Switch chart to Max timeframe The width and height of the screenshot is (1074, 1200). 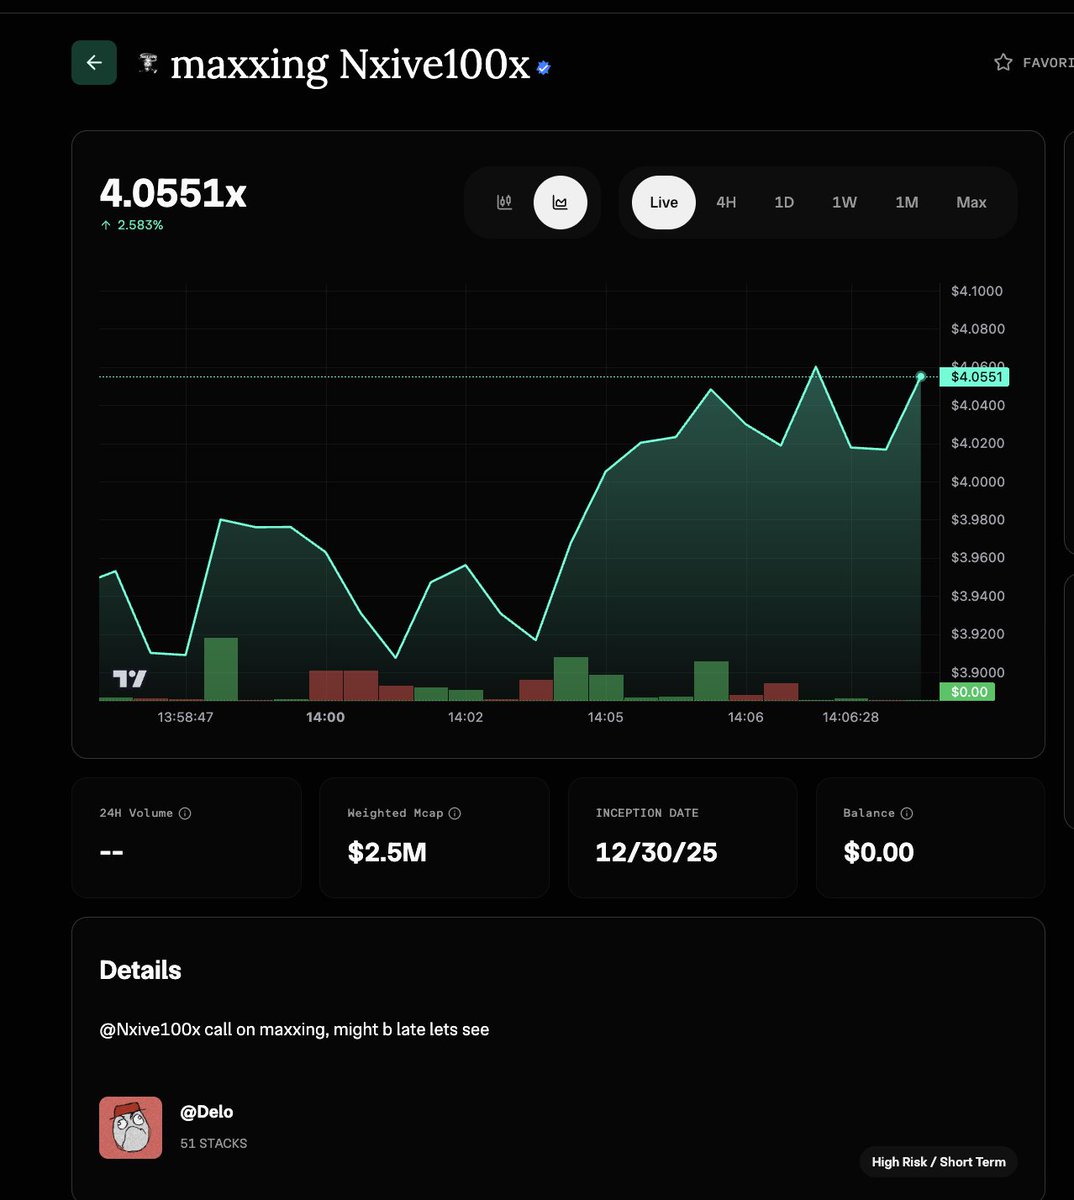(971, 202)
